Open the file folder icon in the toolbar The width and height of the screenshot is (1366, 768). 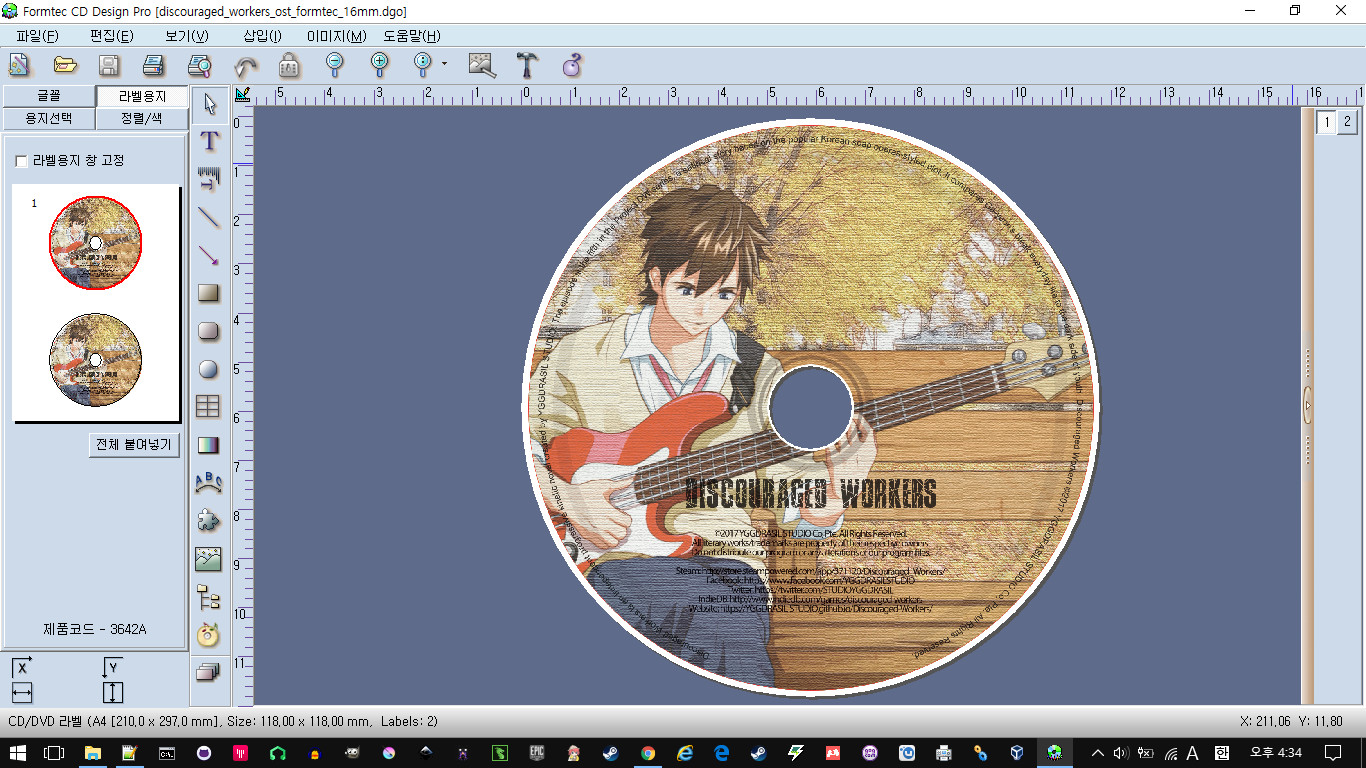pos(65,66)
